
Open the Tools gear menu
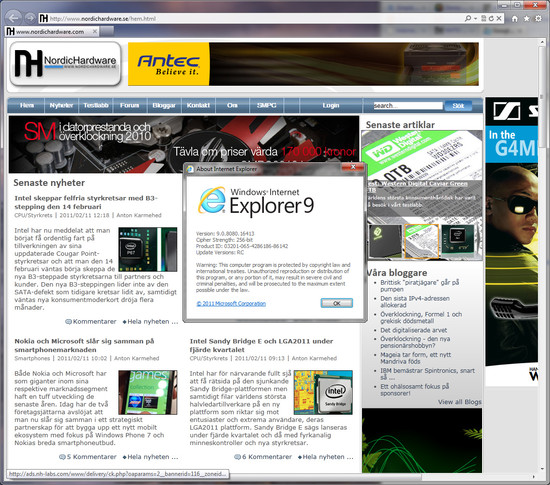(538, 19)
